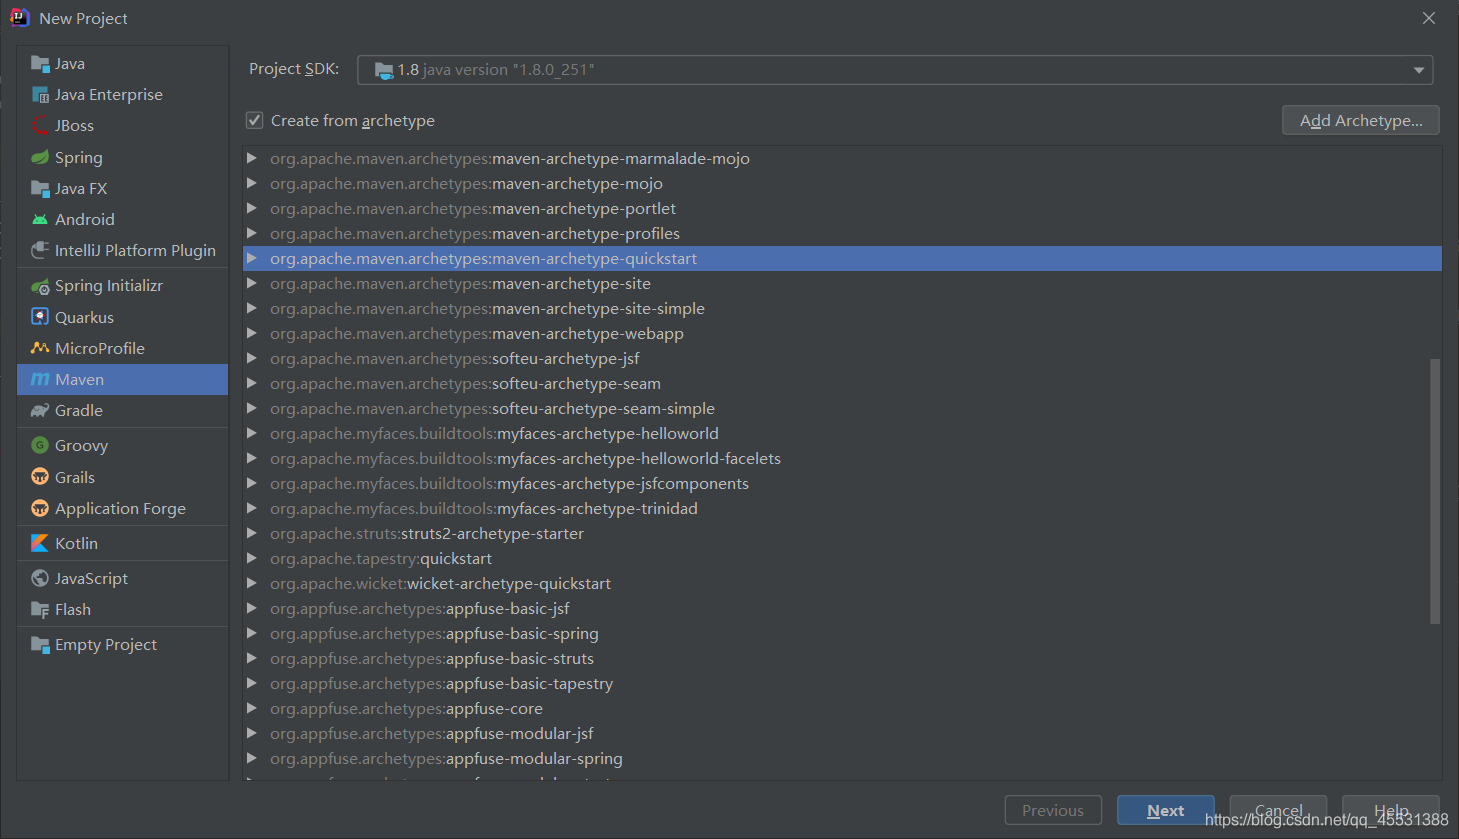Select appfuse-basic-struts row
Image resolution: width=1459 pixels, height=839 pixels.
click(842, 658)
